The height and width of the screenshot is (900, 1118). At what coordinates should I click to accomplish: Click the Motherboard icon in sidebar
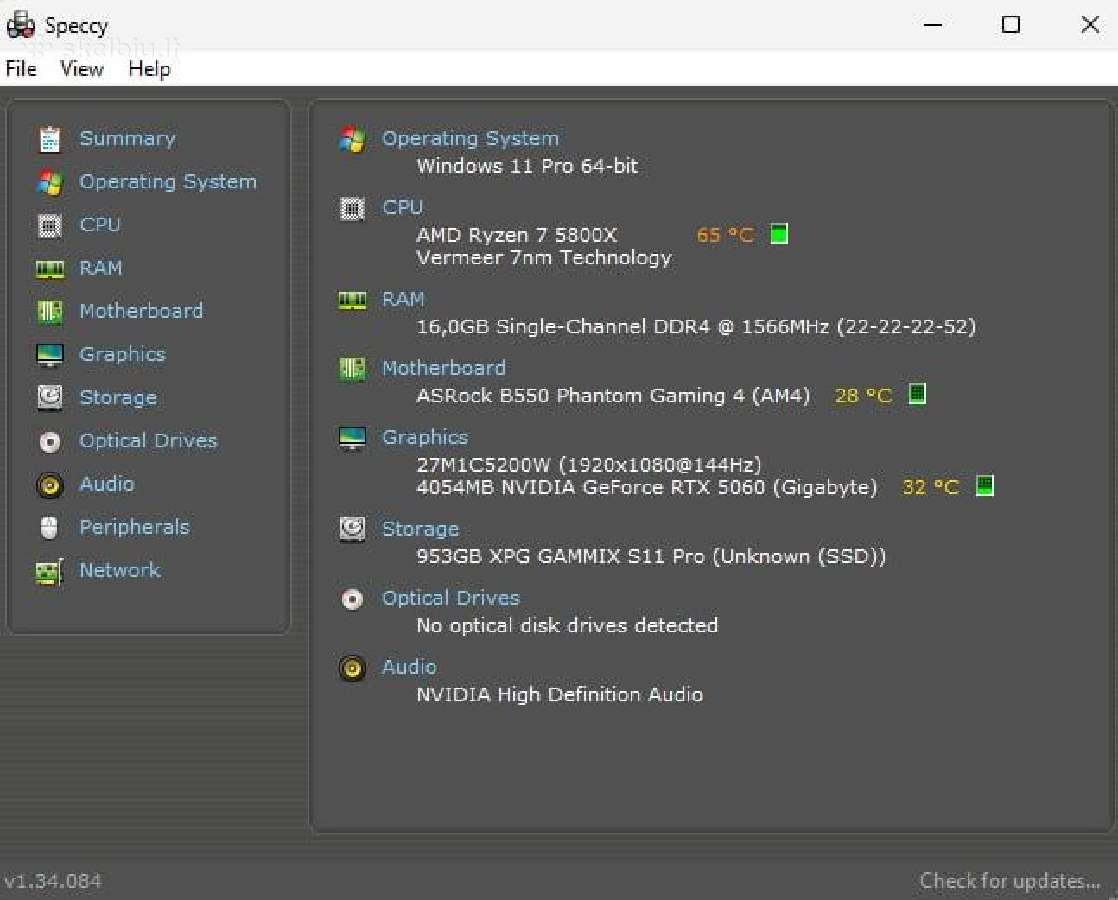(x=49, y=312)
